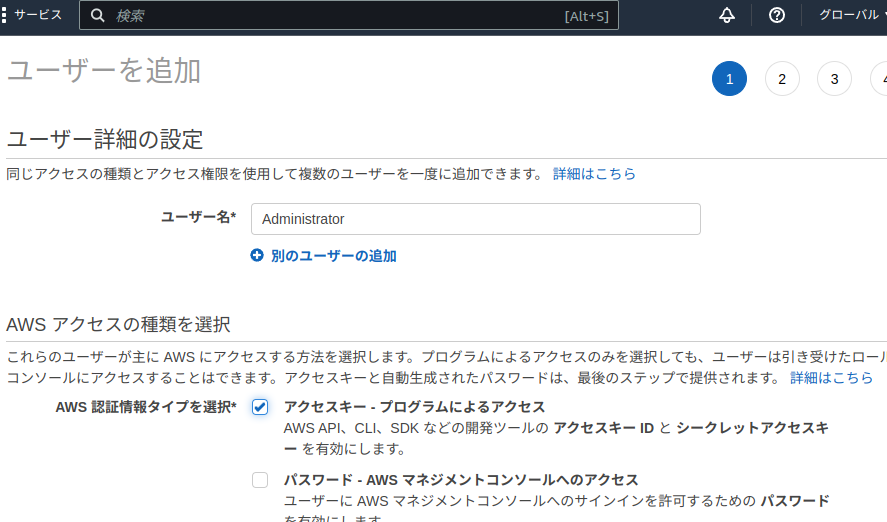
Task: Uncheck アクセスキー - プログラムによるアクセス checkbox
Action: [x=260, y=407]
